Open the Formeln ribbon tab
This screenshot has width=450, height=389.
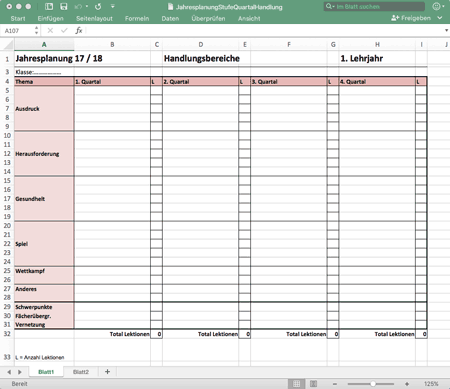click(137, 19)
